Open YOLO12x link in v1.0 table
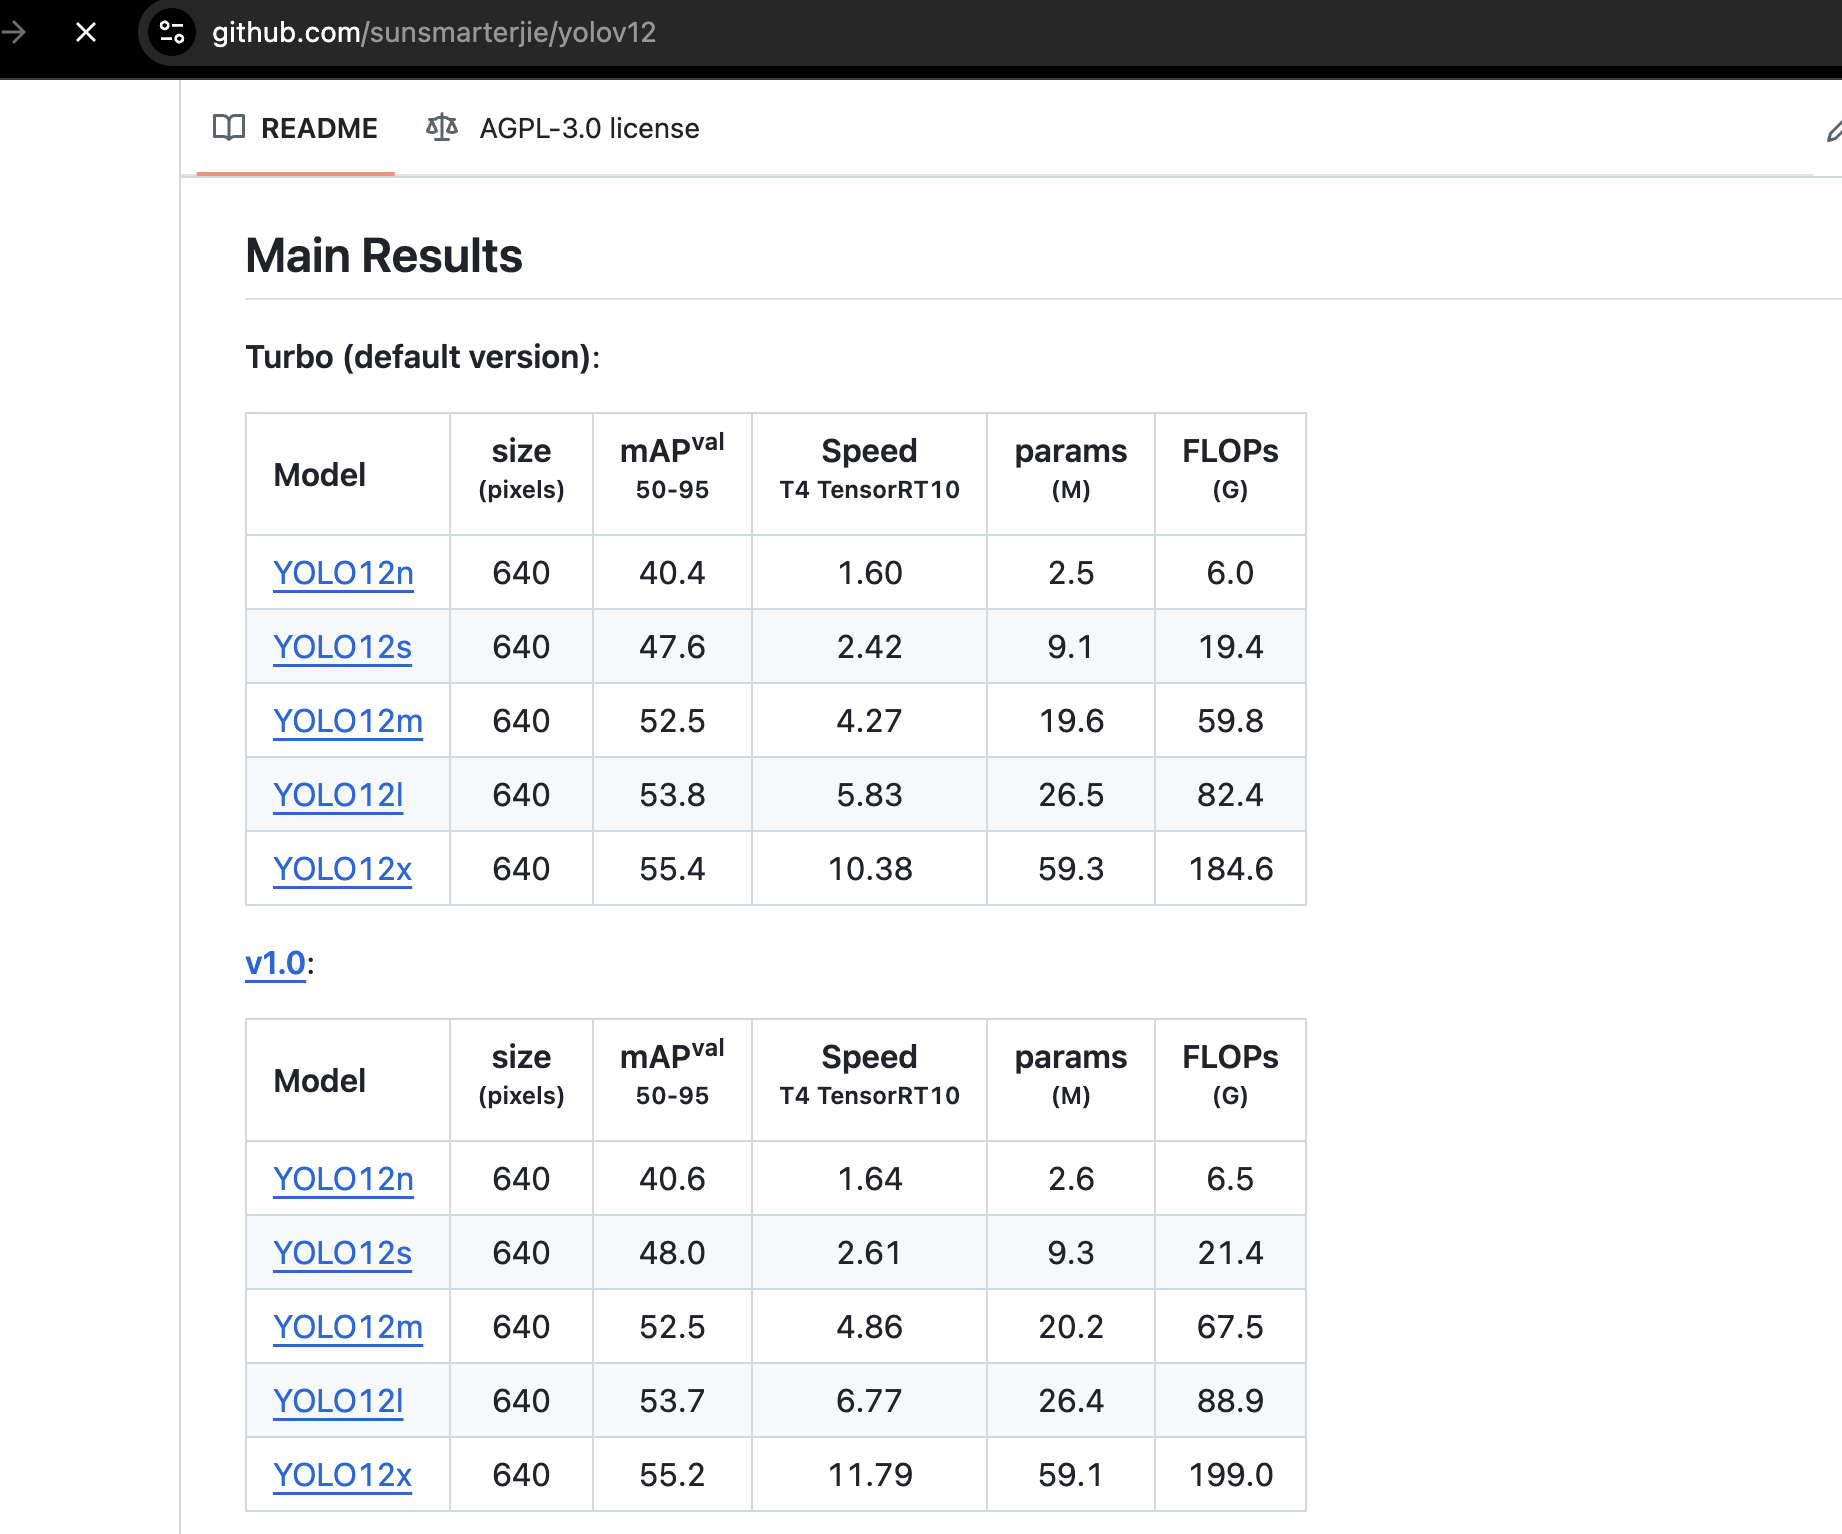 pos(342,1475)
